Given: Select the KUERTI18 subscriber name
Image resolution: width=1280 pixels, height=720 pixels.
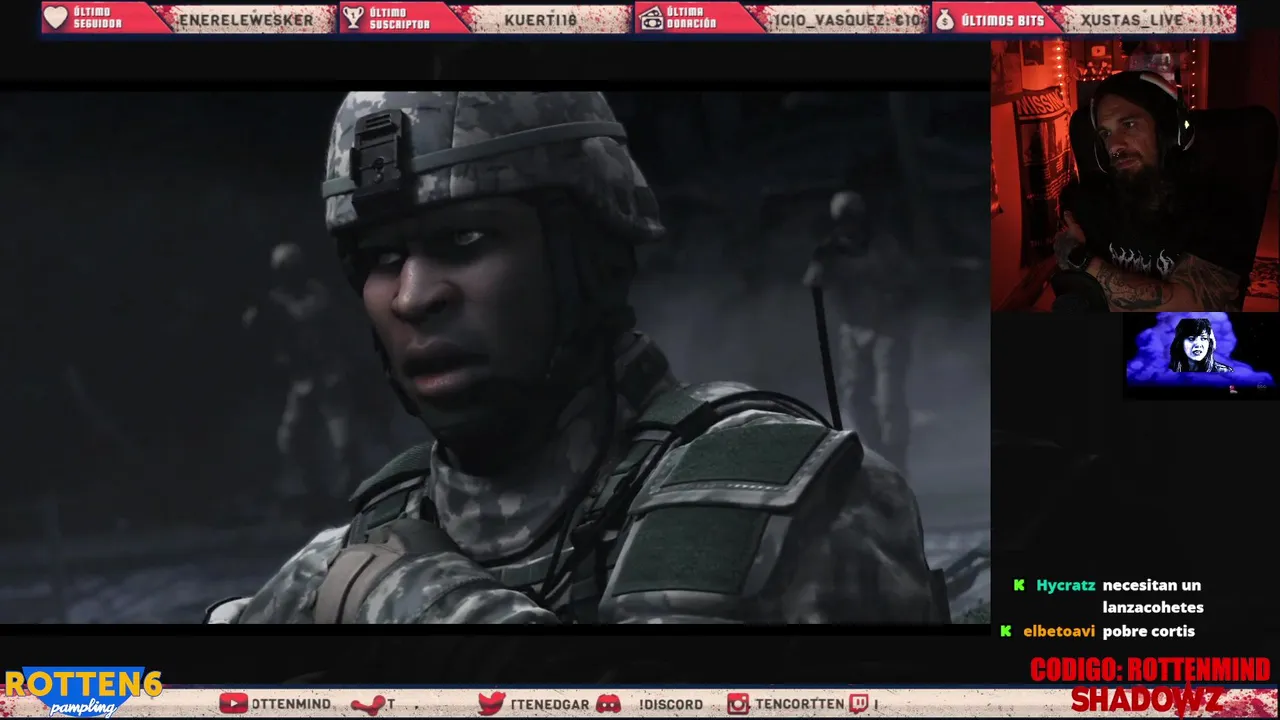Looking at the screenshot, I should point(541,19).
